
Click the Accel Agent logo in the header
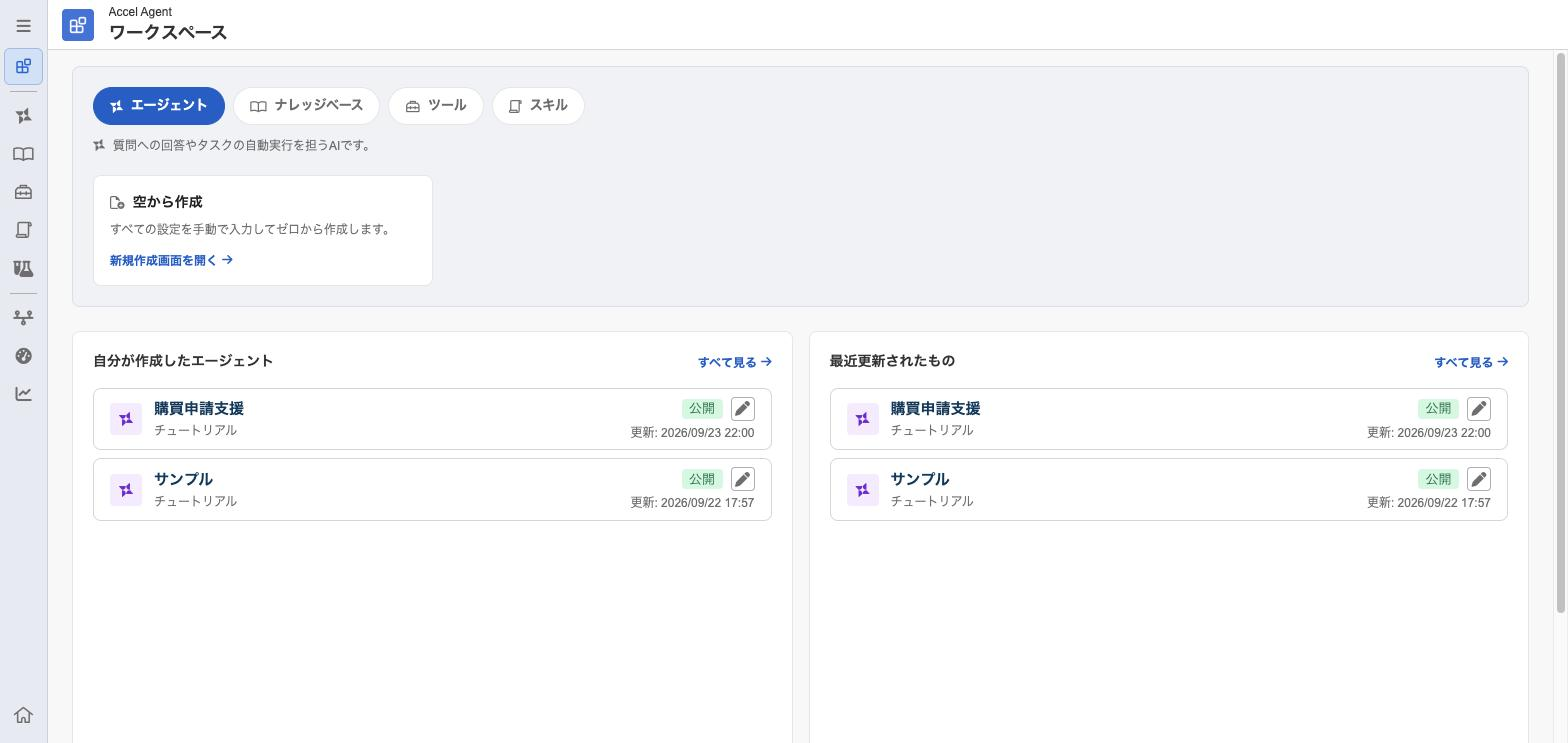tap(78, 25)
